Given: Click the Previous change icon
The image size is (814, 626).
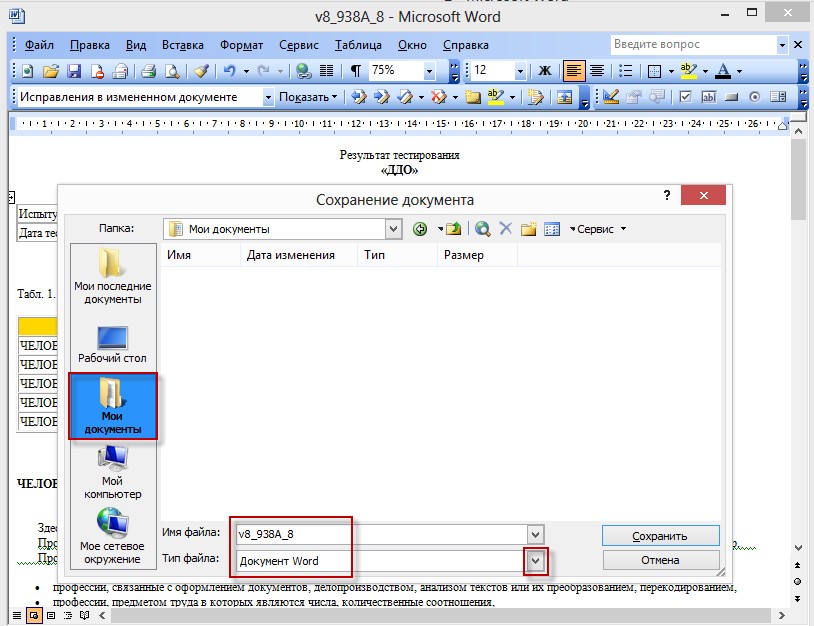Looking at the screenshot, I should click(x=358, y=97).
